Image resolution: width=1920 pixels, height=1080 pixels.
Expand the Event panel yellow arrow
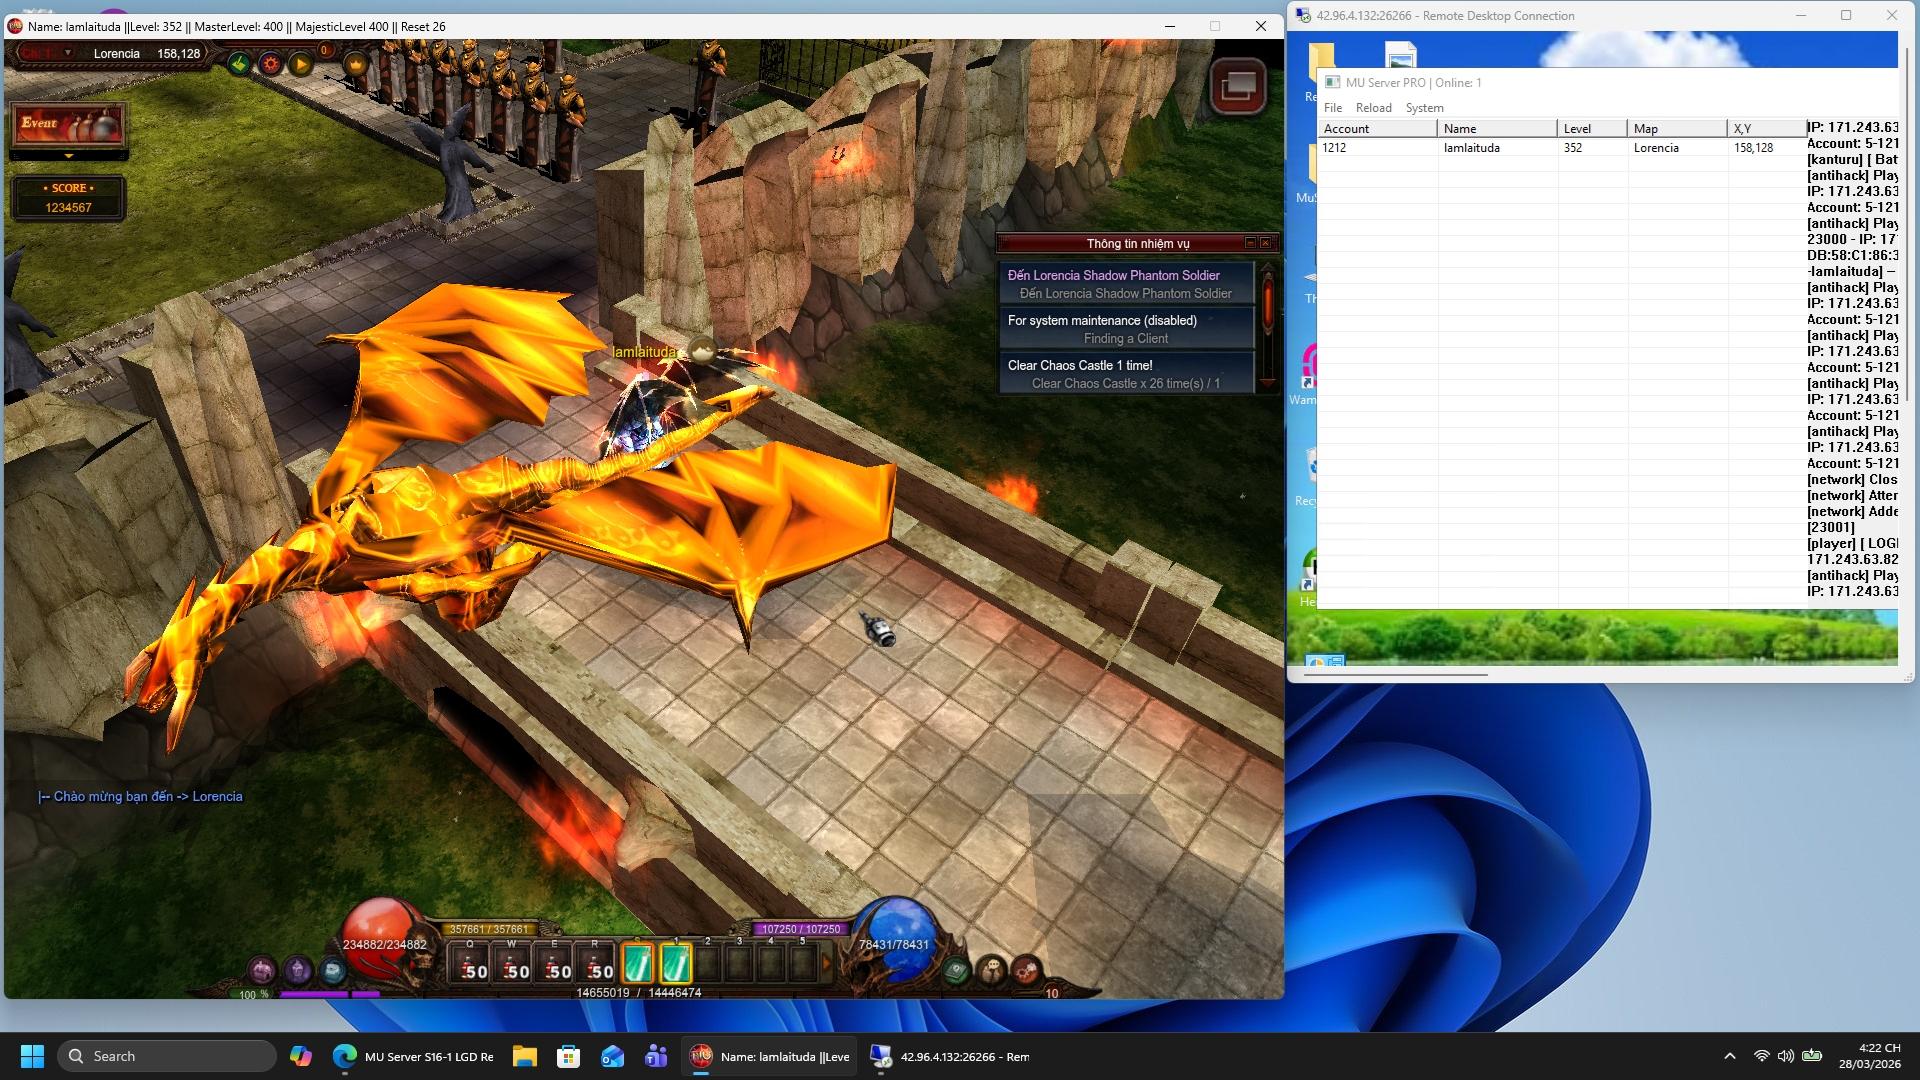68,157
